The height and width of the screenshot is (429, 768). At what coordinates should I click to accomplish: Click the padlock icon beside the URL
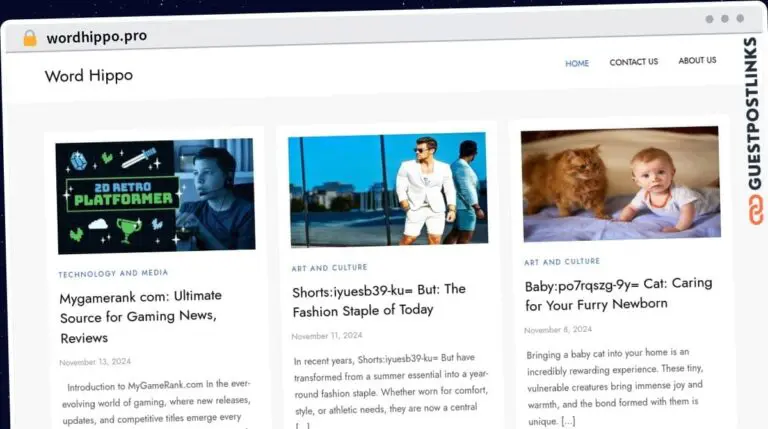click(x=30, y=38)
